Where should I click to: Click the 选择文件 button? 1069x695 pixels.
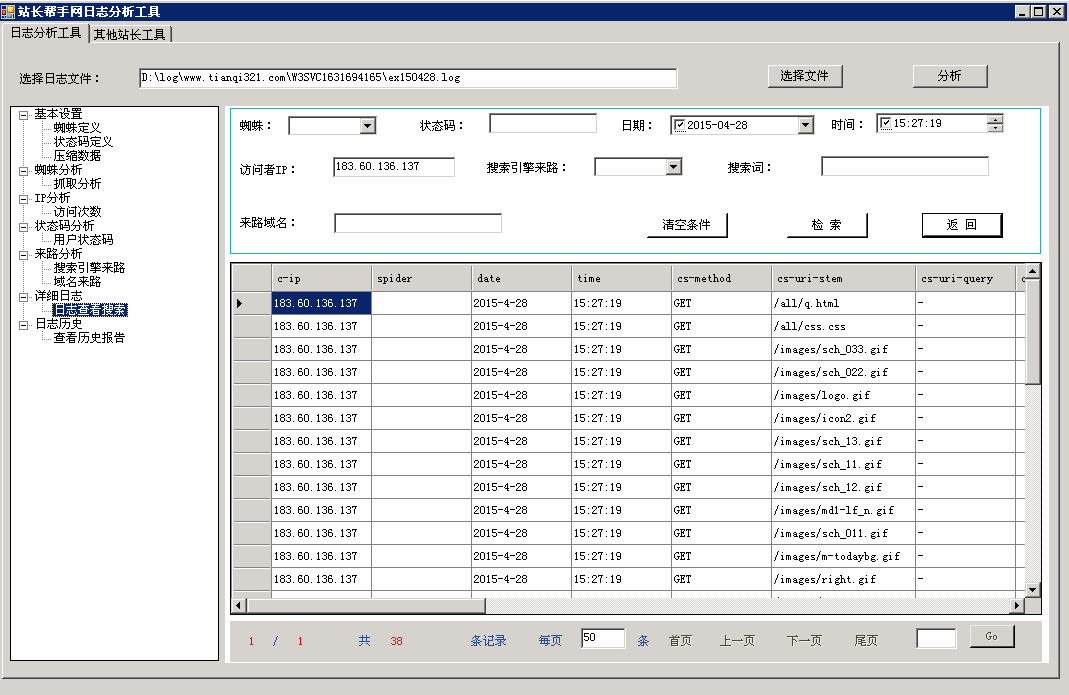(x=805, y=76)
